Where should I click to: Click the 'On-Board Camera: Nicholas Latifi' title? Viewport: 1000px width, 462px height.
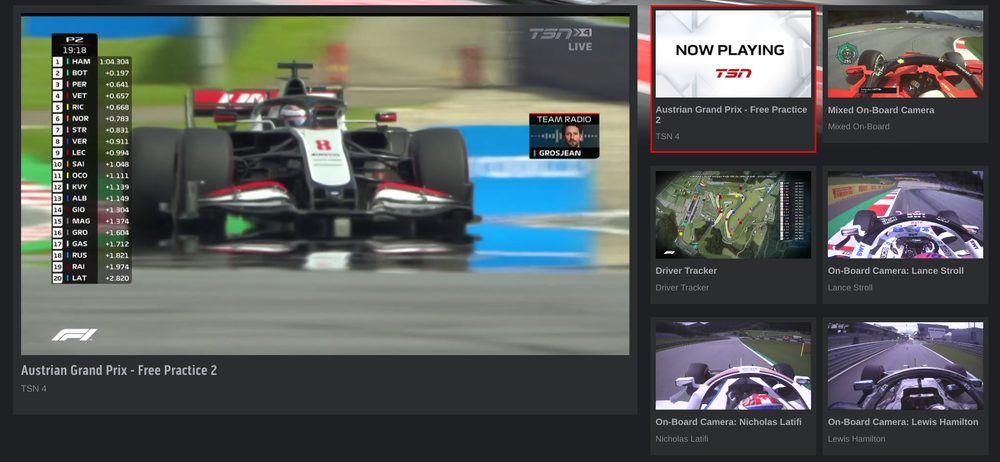tap(728, 422)
